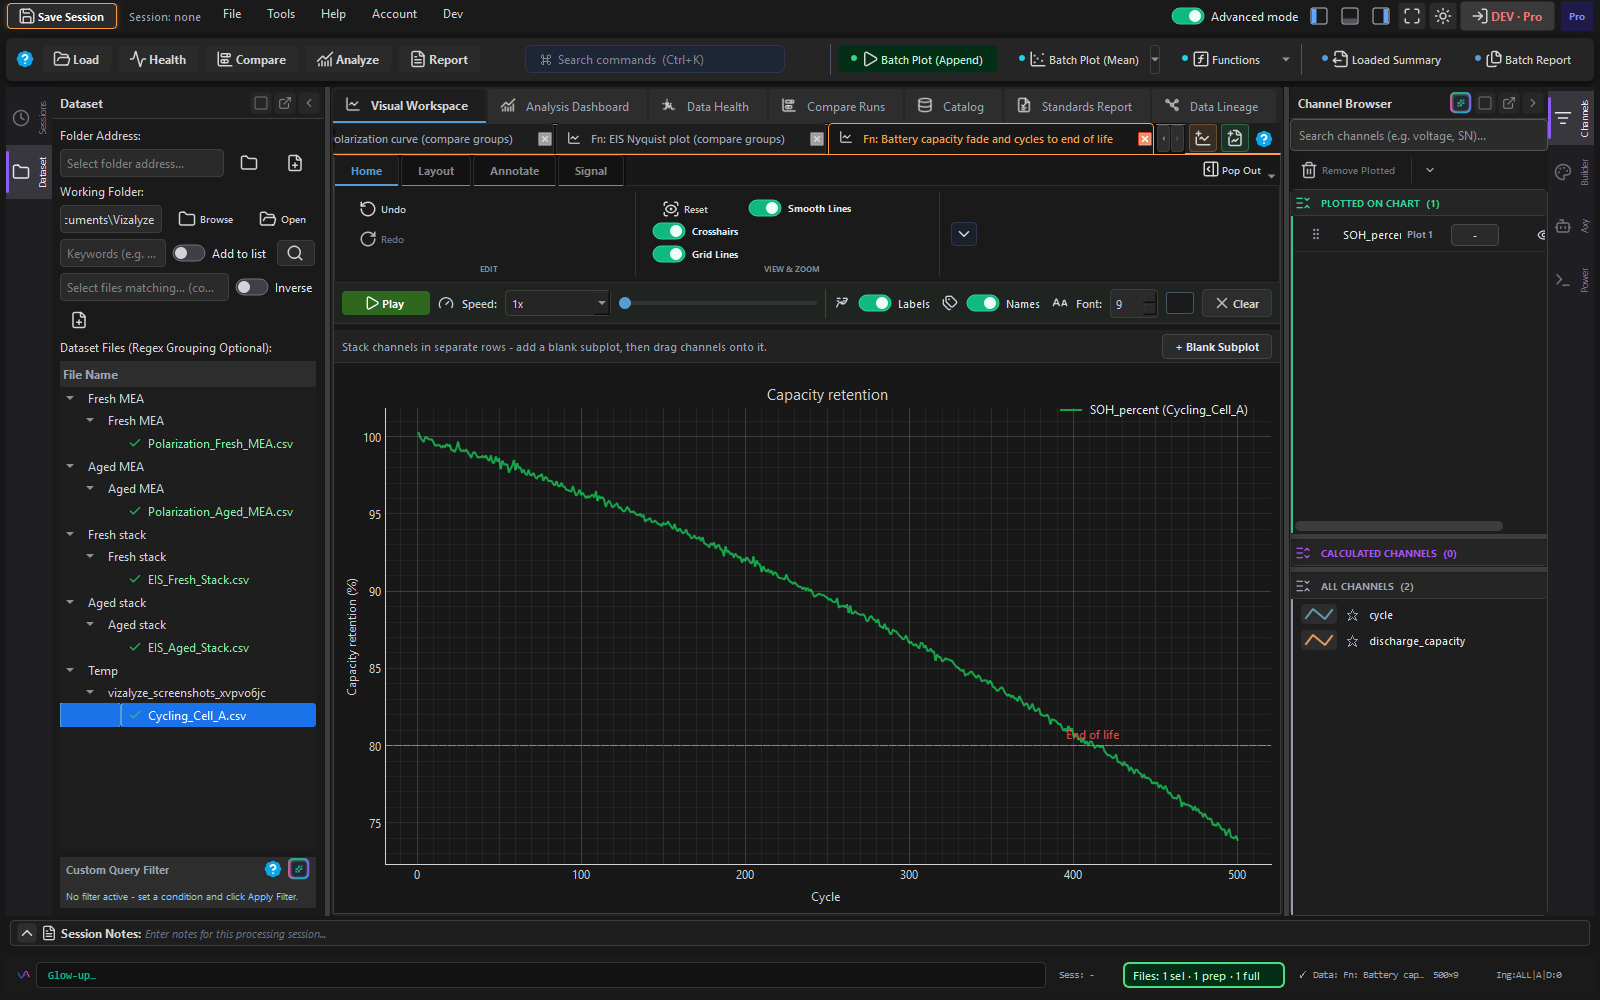This screenshot has height=1000, width=1600.
Task: Enable the Inverse toggle
Action: coord(252,287)
